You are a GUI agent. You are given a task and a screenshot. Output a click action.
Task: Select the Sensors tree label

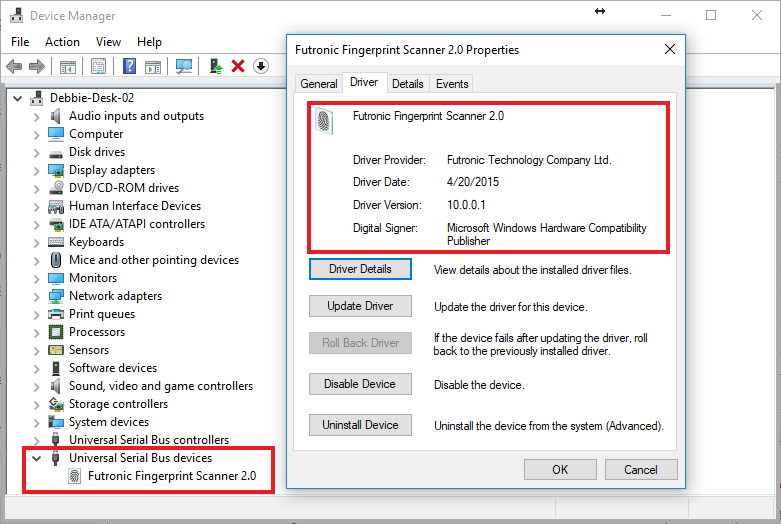(89, 350)
